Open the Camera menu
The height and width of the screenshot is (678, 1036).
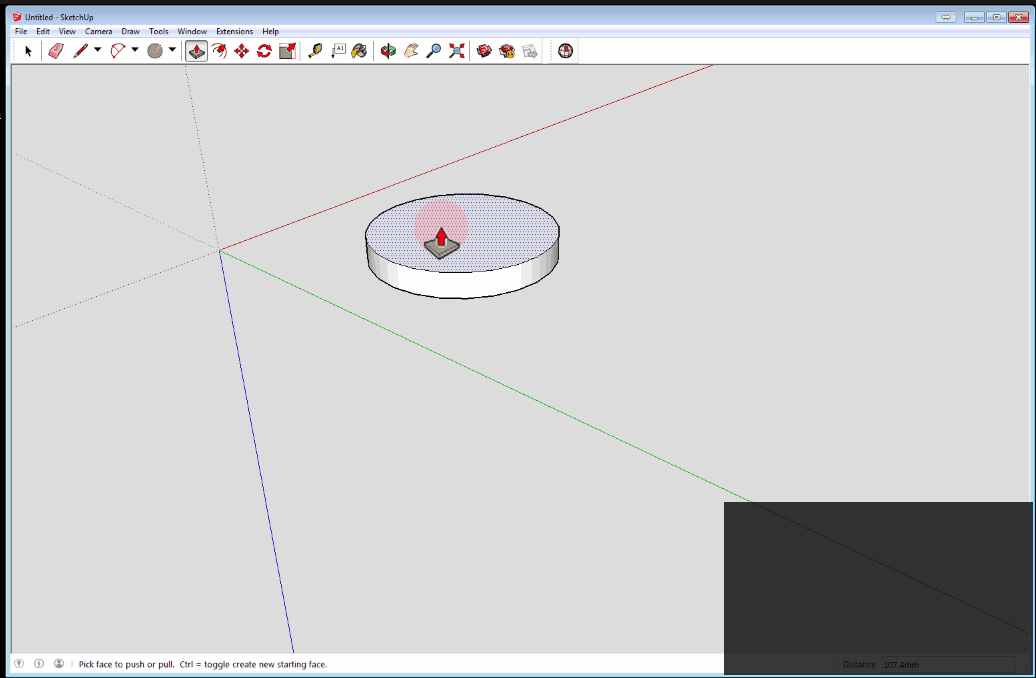[98, 32]
